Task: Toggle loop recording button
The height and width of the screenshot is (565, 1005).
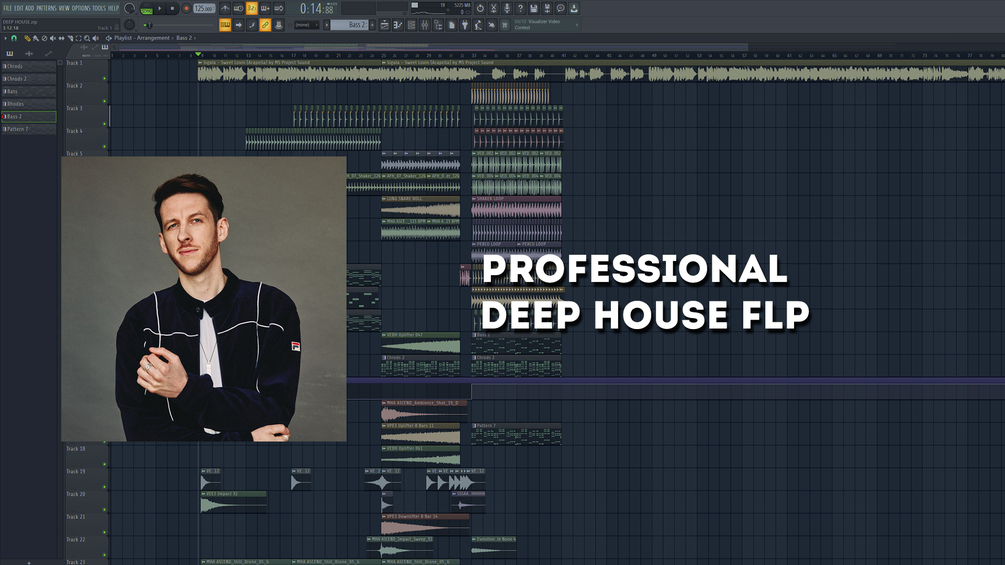Action: [279, 8]
